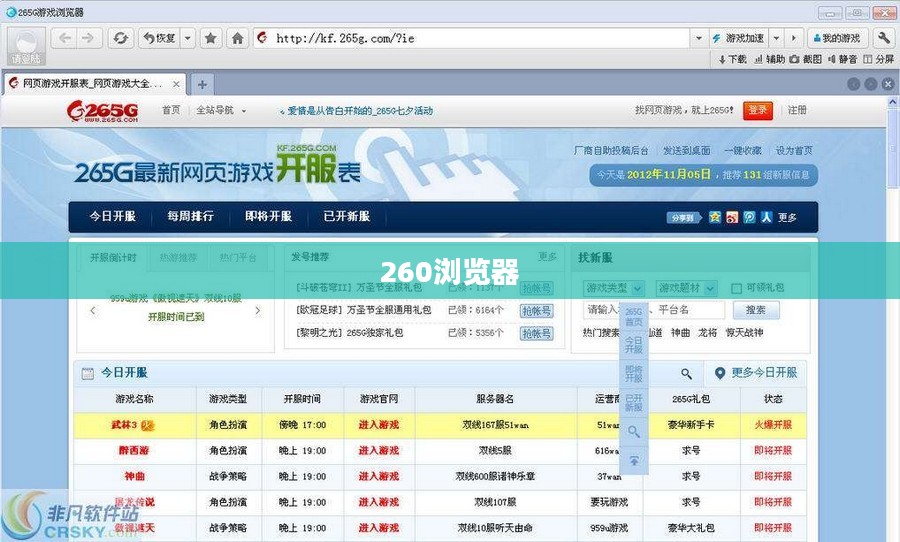The width and height of the screenshot is (900, 542).
Task: Click 发送到桌面 link
Action: point(686,150)
